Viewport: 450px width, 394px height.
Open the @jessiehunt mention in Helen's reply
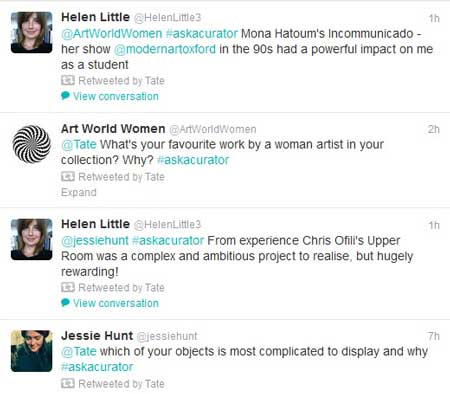click(x=95, y=241)
